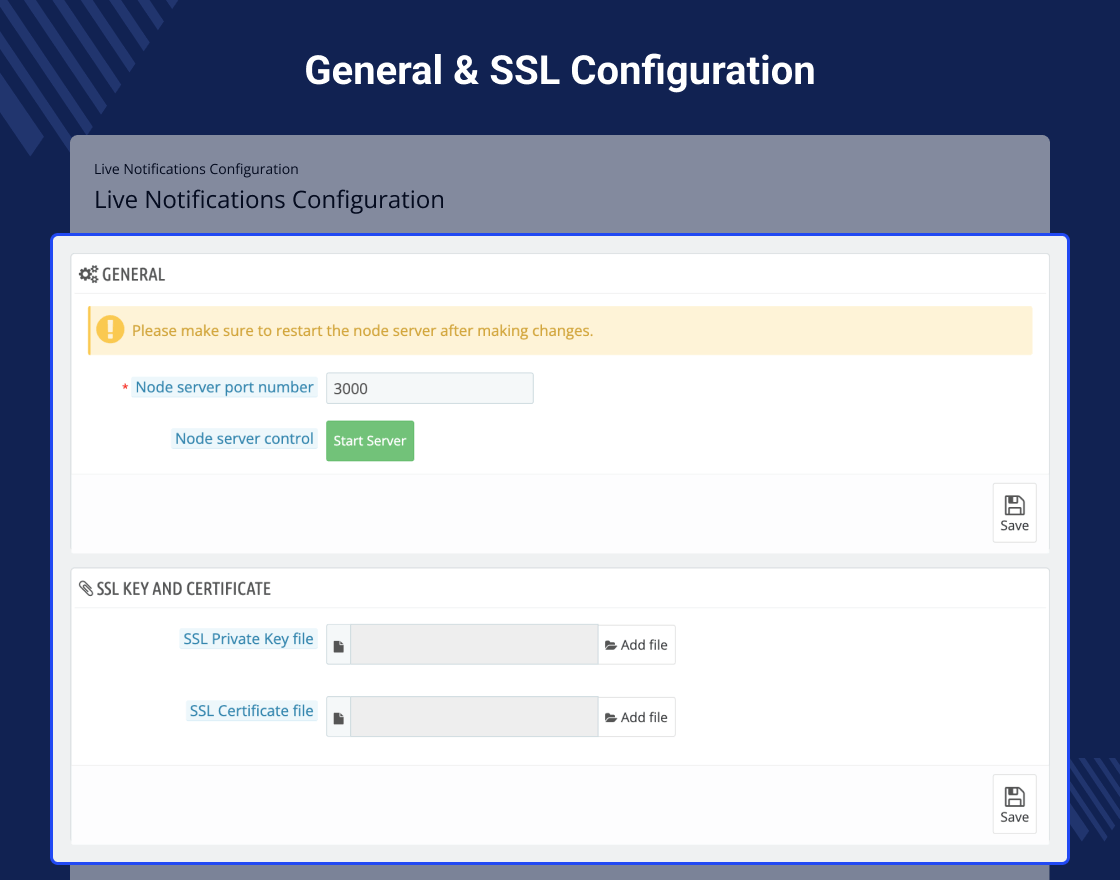The width and height of the screenshot is (1120, 880).
Task: Click the Node server port number label
Action: coord(224,387)
